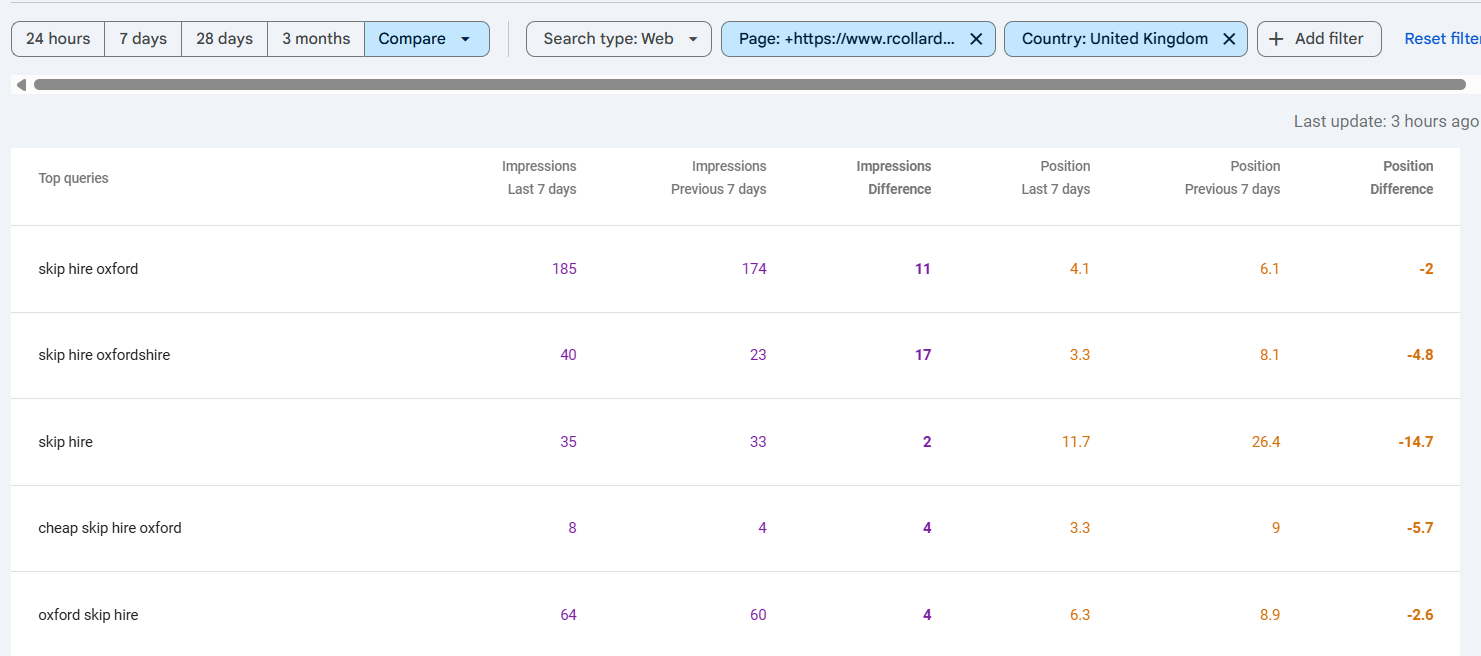The image size is (1481, 656).
Task: Sort by Impressions Difference column header
Action: [893, 178]
